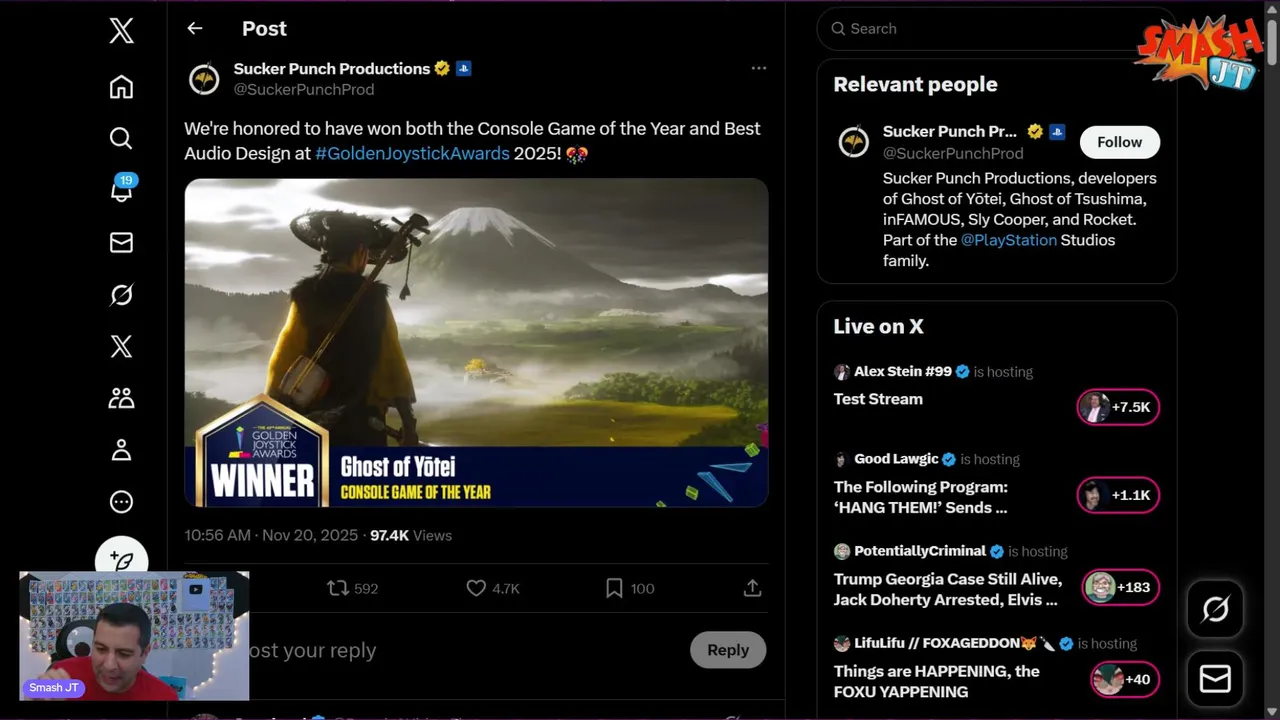Join Alex Stein's Test Stream live
Screen dimensions: 1280x720
pyautogui.click(x=1118, y=407)
